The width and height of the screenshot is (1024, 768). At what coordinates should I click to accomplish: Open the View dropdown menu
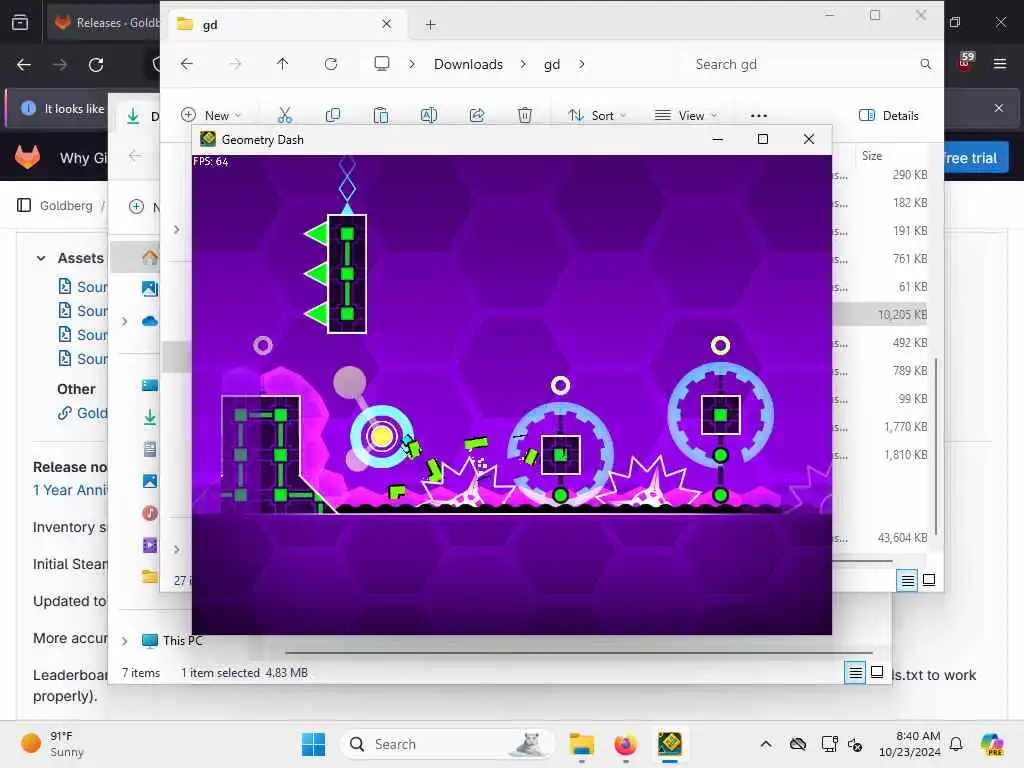(686, 116)
